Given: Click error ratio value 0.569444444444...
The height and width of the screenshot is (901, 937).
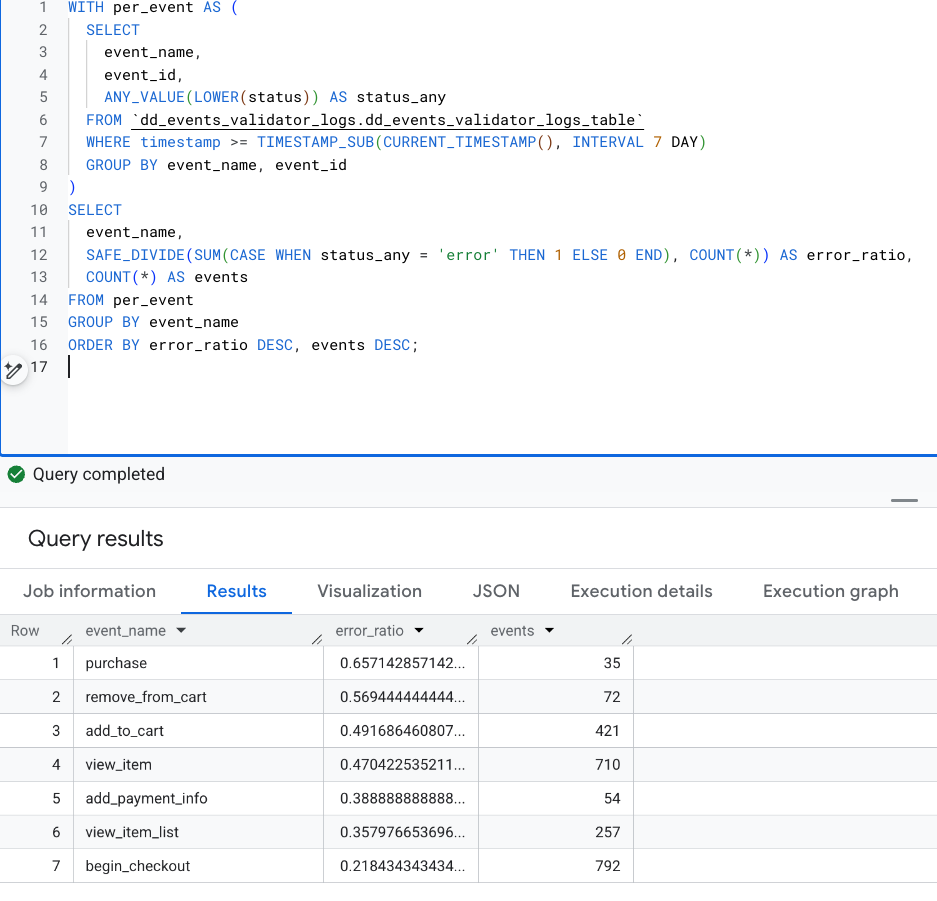Looking at the screenshot, I should pos(402,697).
